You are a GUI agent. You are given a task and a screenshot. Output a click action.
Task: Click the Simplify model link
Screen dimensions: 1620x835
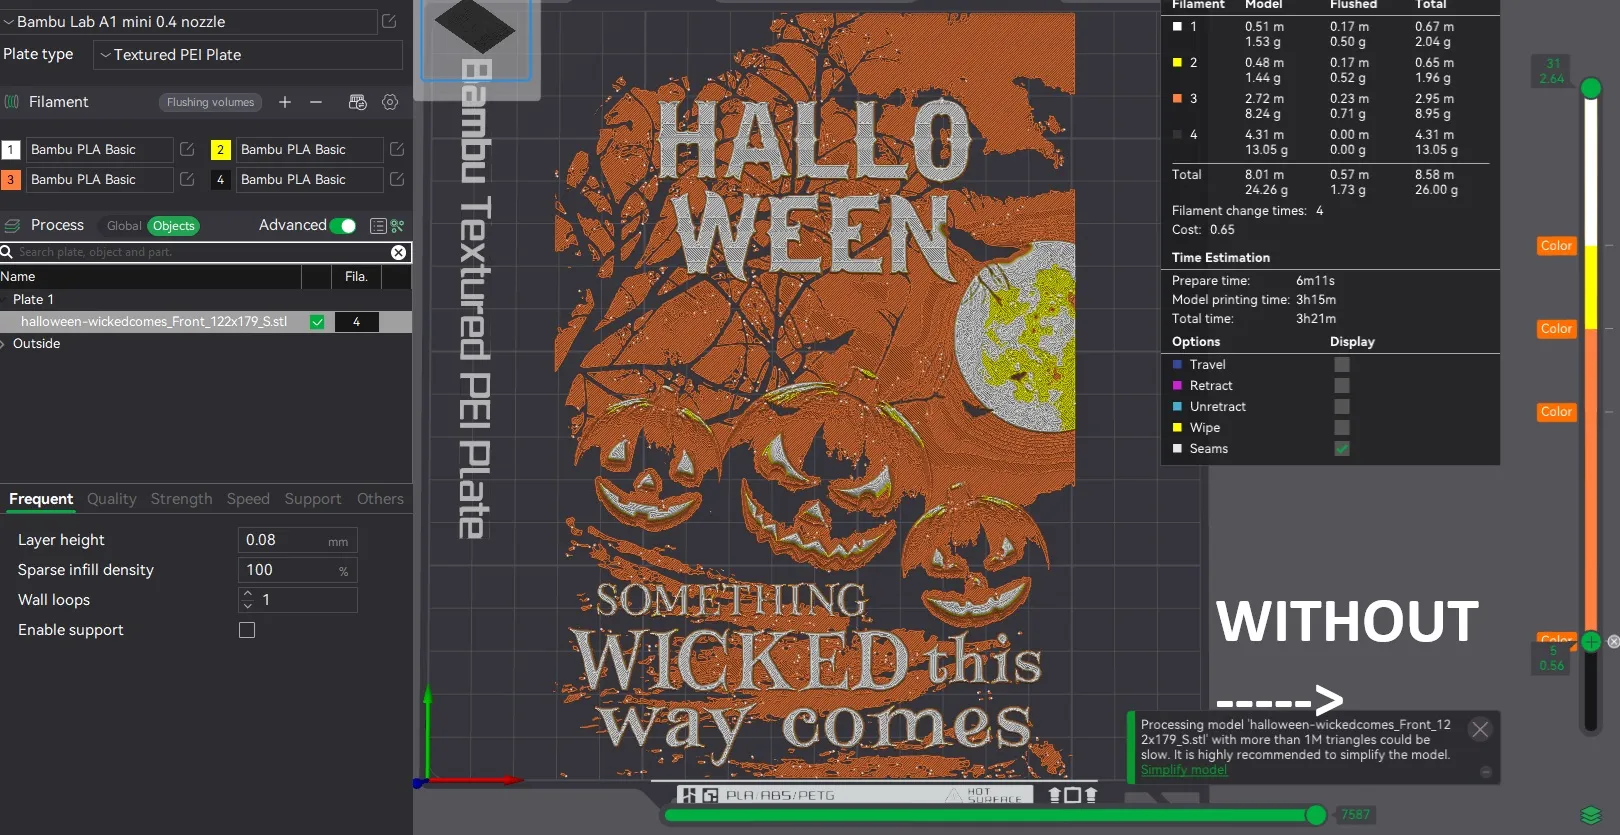click(x=1184, y=770)
